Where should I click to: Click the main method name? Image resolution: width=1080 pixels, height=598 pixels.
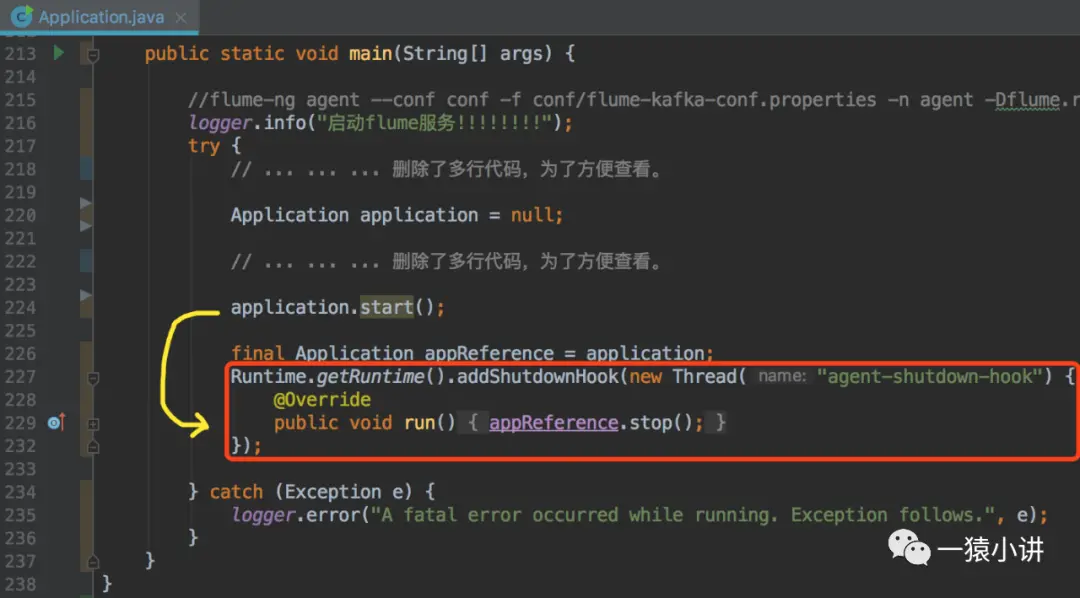(370, 53)
